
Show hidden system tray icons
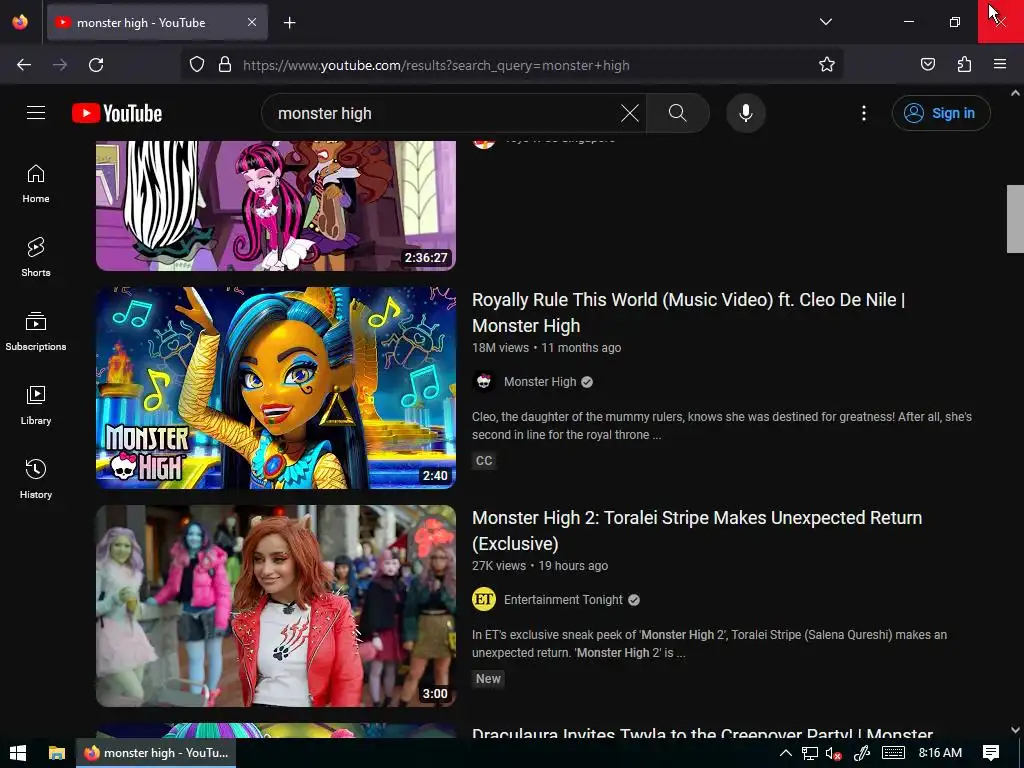pos(786,753)
